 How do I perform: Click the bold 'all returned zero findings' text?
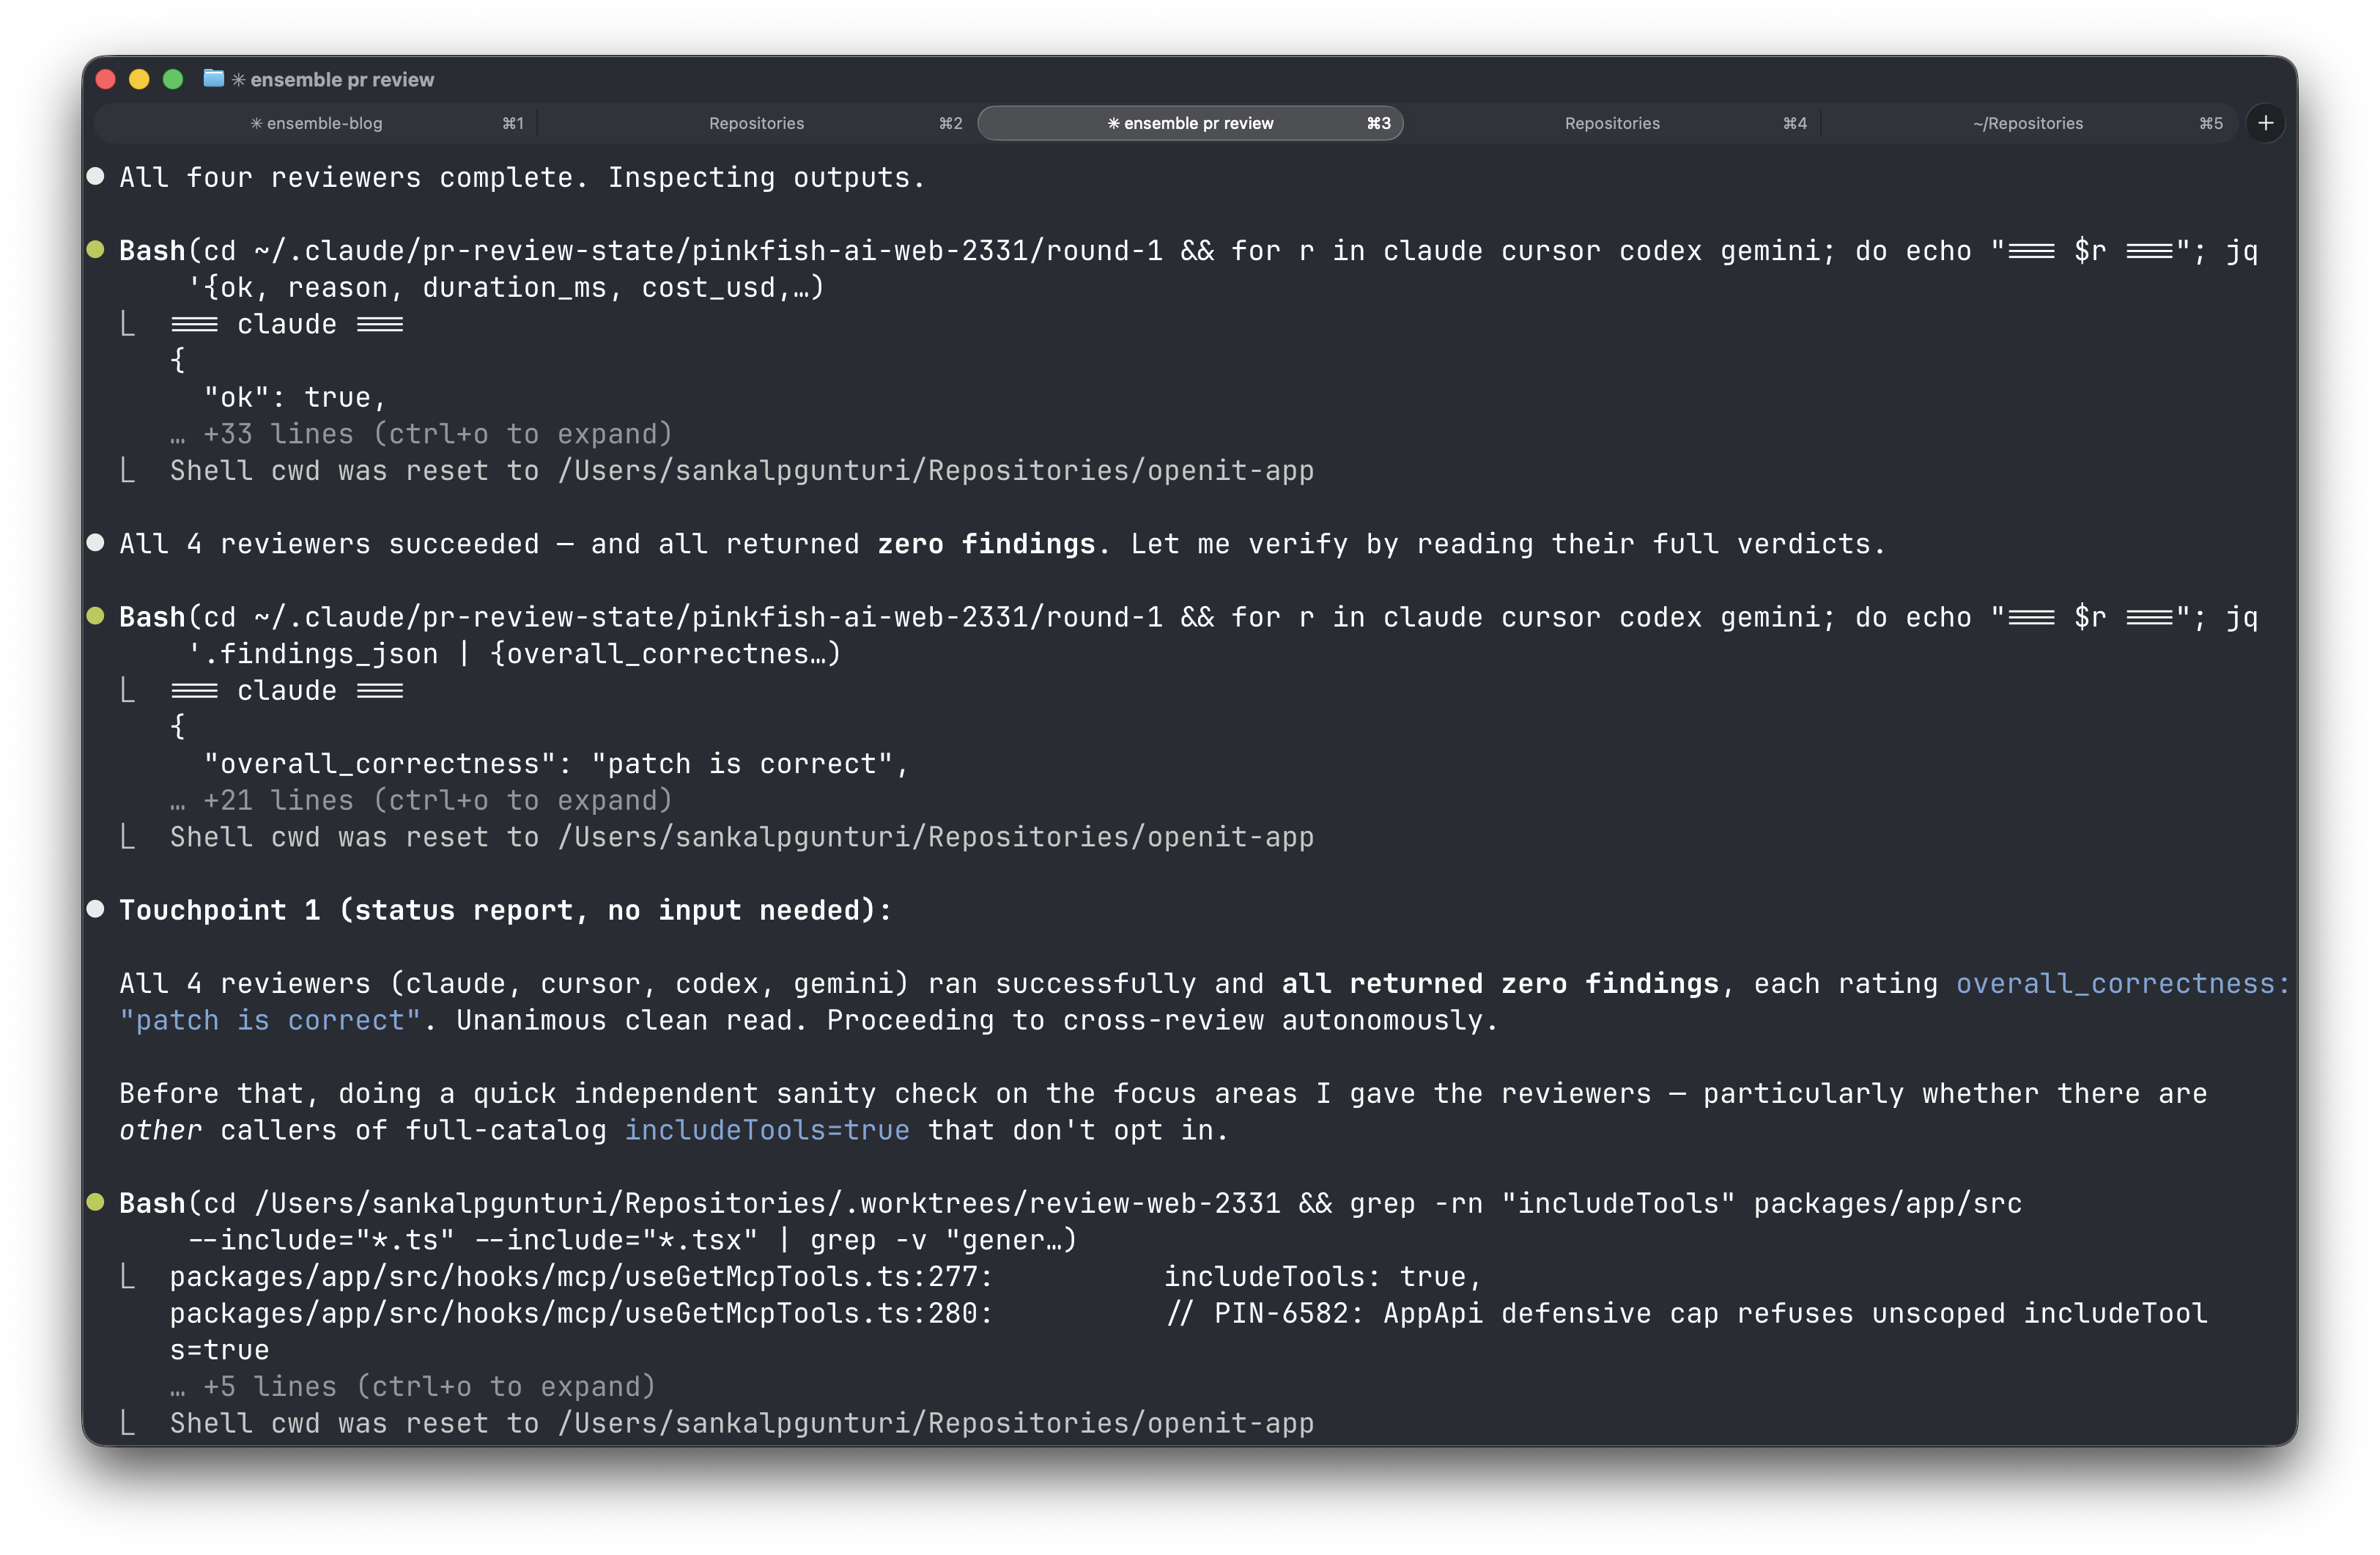click(1500, 983)
